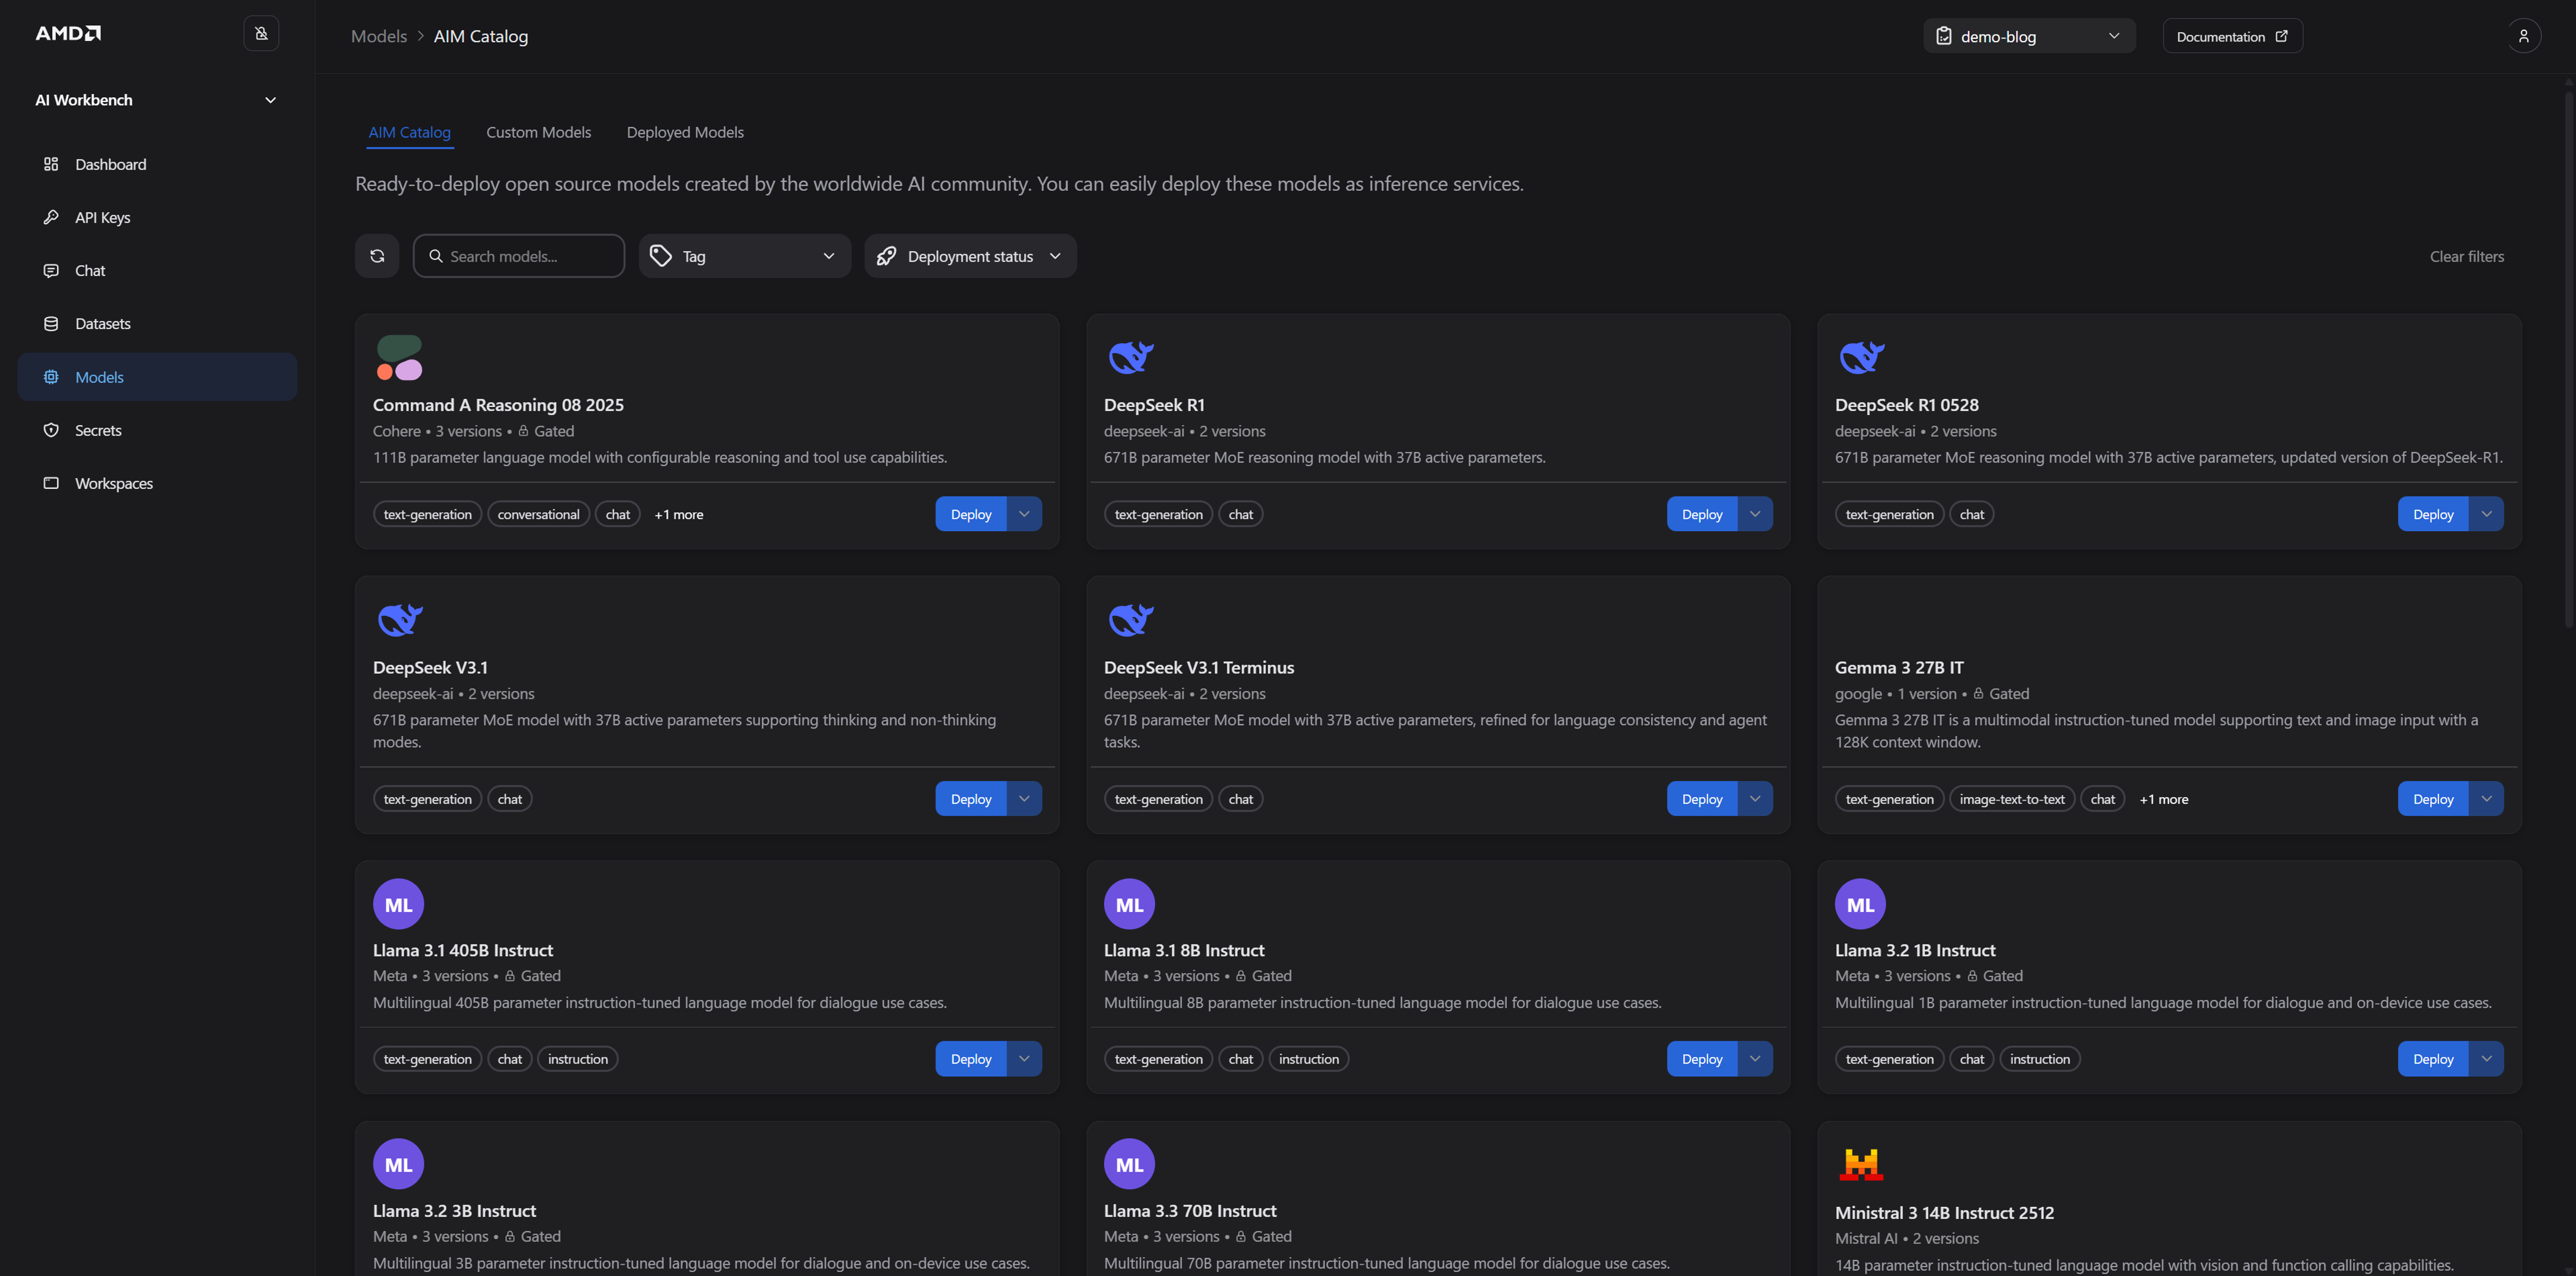Deploy the Llama 3.2 1B Instruct model
This screenshot has height=1276, width=2576.
[2433, 1059]
